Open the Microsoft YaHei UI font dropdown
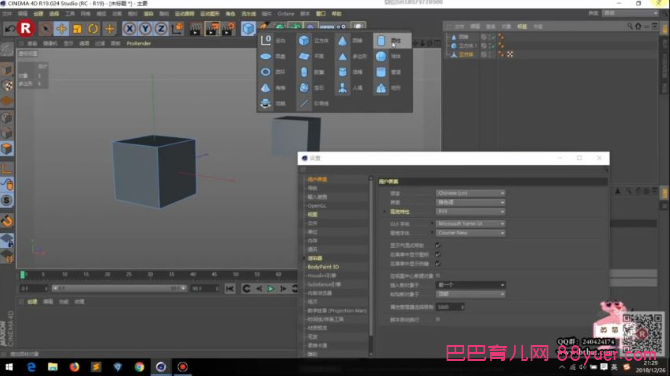The height and width of the screenshot is (376, 670). pyautogui.click(x=470, y=223)
